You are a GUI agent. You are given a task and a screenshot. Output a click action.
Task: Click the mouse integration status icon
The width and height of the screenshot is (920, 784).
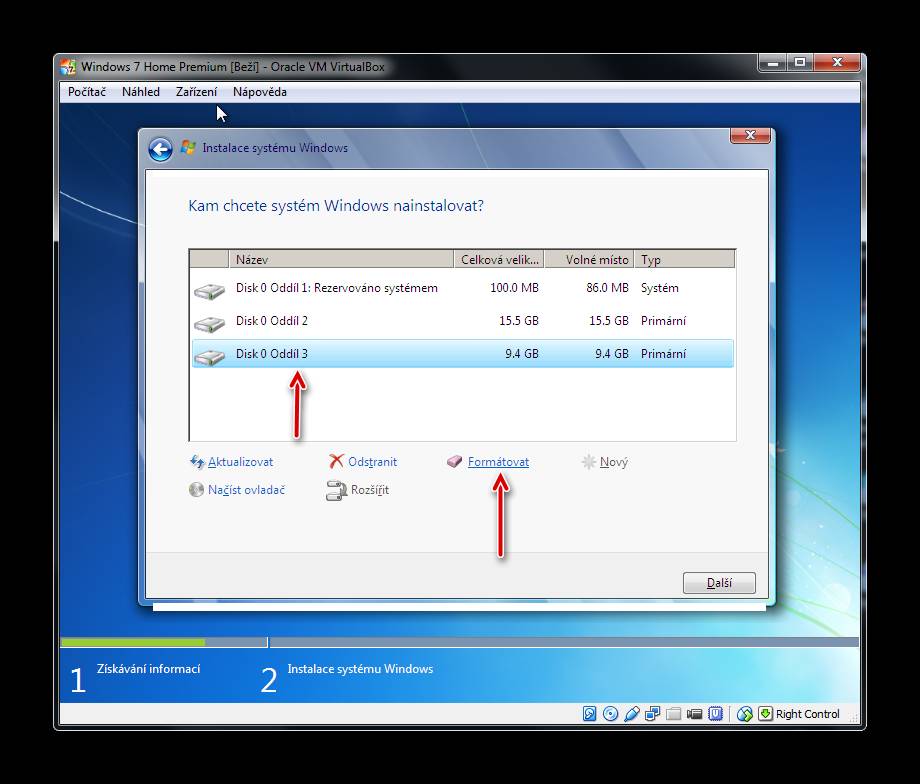745,714
